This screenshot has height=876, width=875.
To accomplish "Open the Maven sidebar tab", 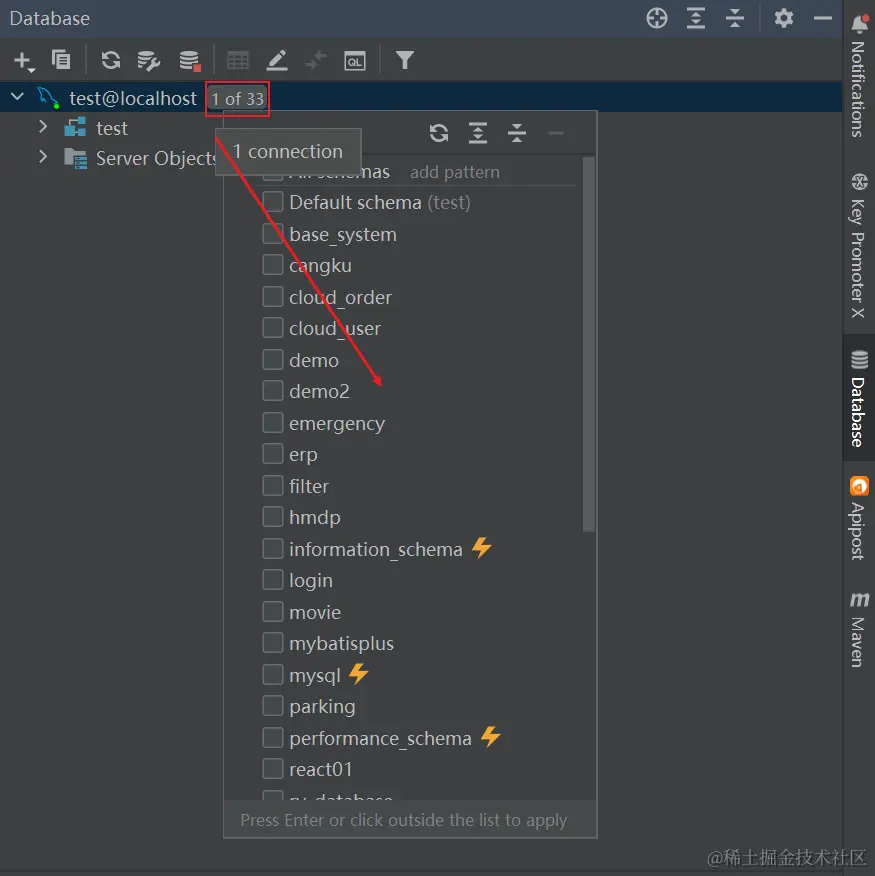I will (859, 630).
